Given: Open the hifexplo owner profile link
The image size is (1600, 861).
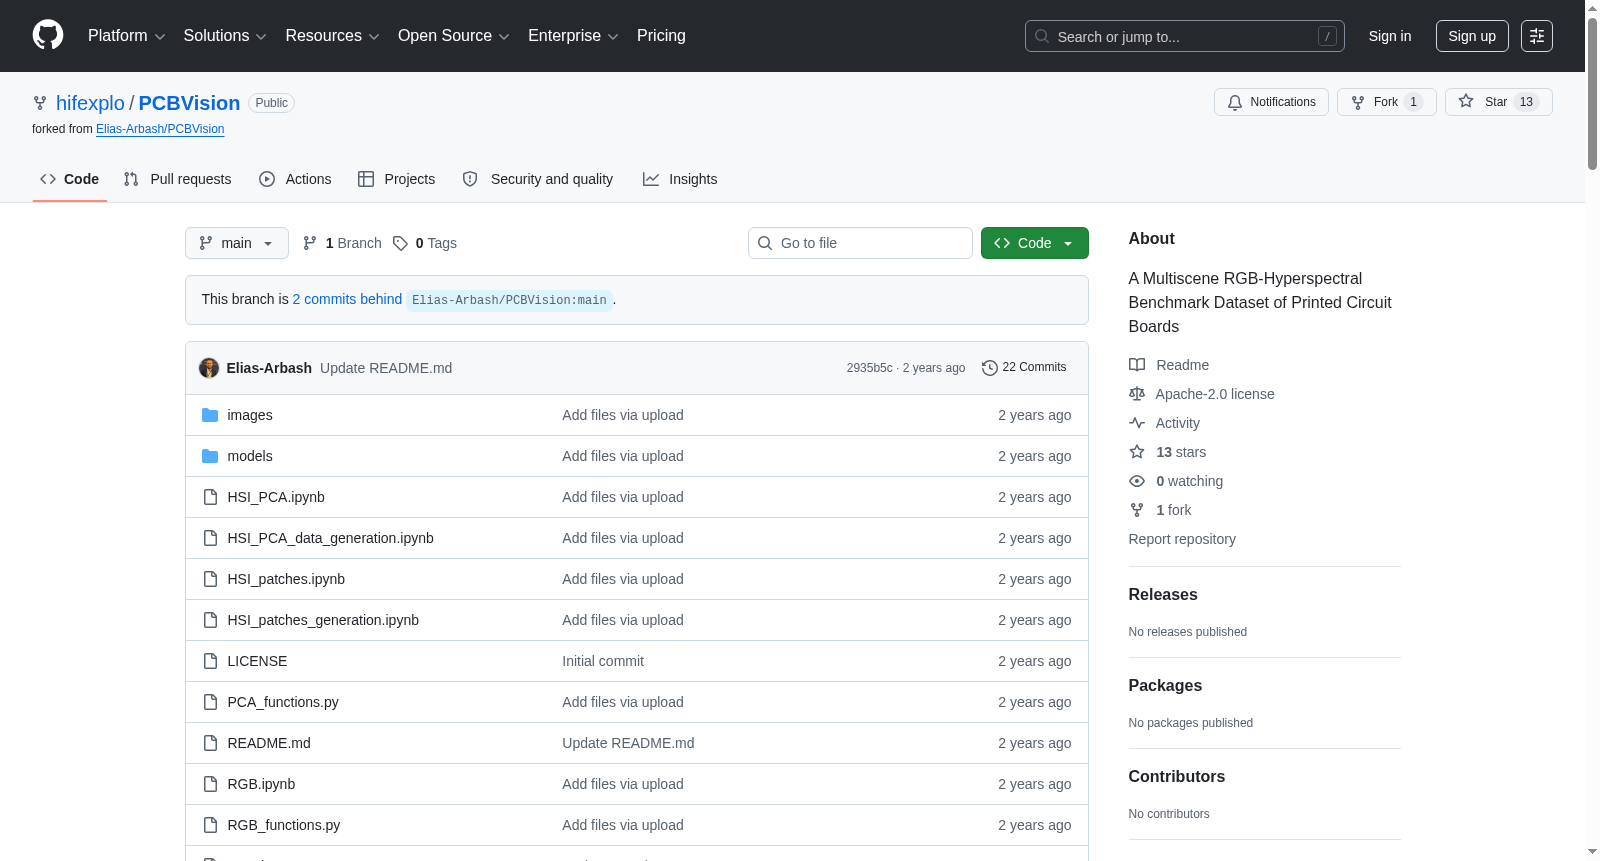Looking at the screenshot, I should pyautogui.click(x=90, y=103).
